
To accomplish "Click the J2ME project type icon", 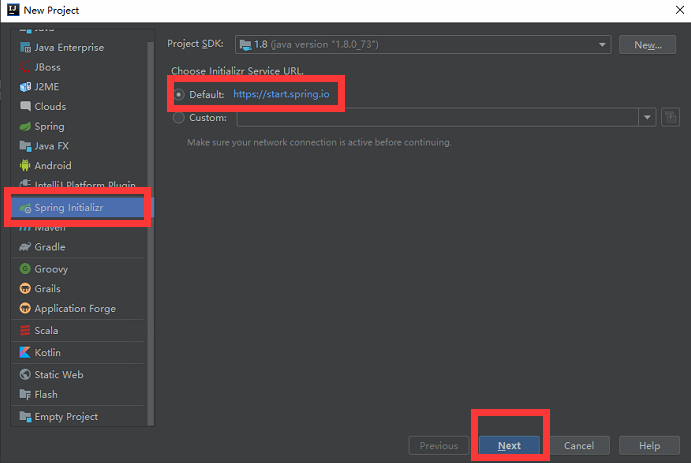I will coord(25,87).
